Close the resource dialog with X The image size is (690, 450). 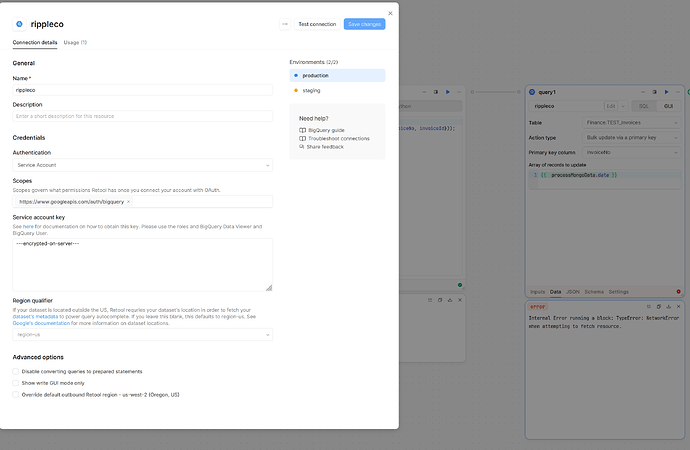pos(390,13)
